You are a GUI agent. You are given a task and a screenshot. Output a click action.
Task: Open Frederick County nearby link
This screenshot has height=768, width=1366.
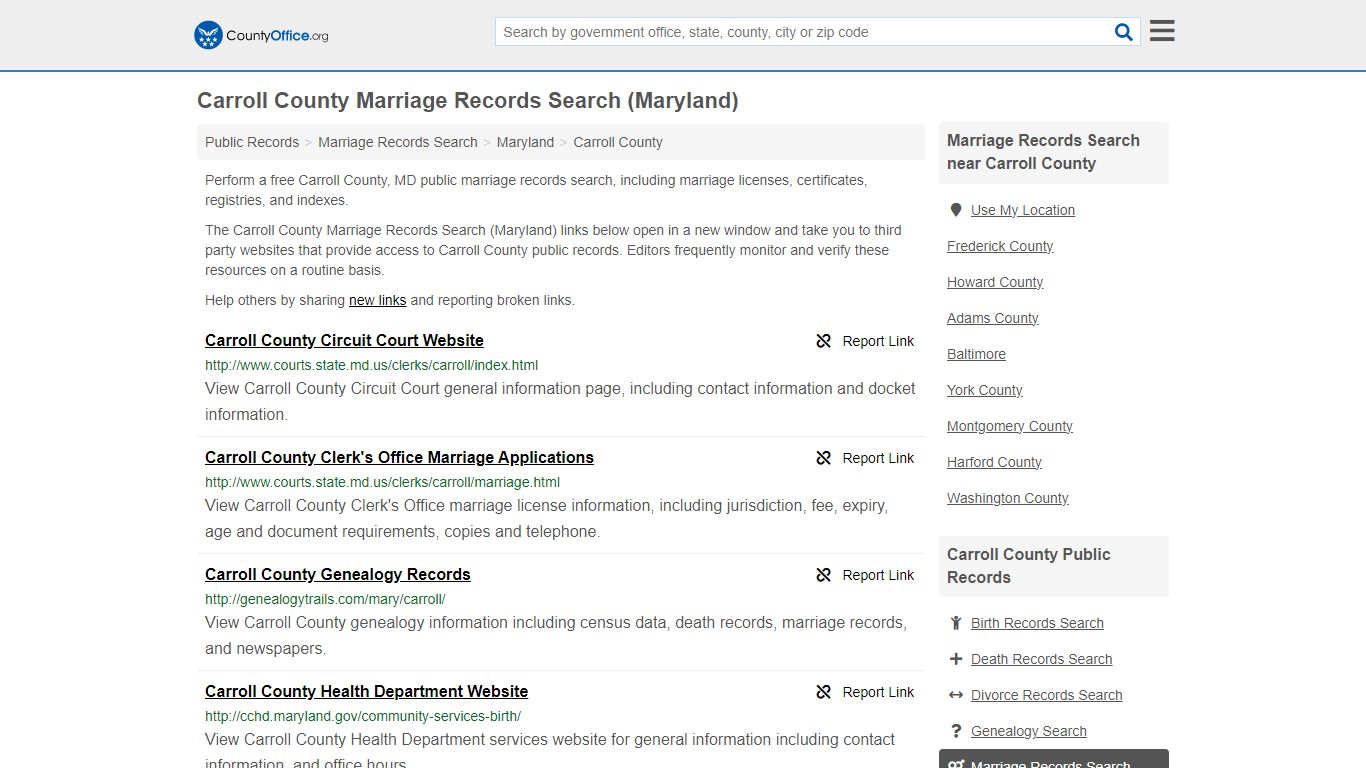click(x=1000, y=246)
